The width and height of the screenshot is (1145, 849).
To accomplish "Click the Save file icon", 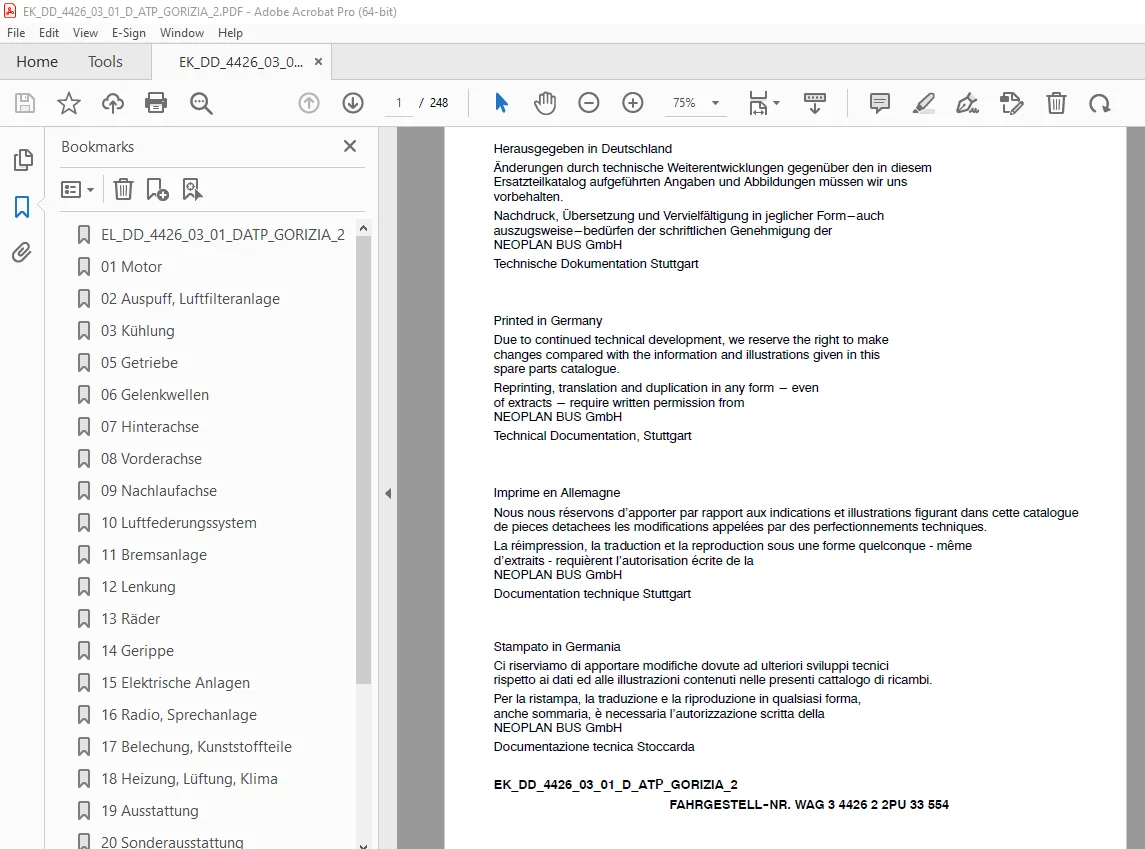I will [x=25, y=103].
